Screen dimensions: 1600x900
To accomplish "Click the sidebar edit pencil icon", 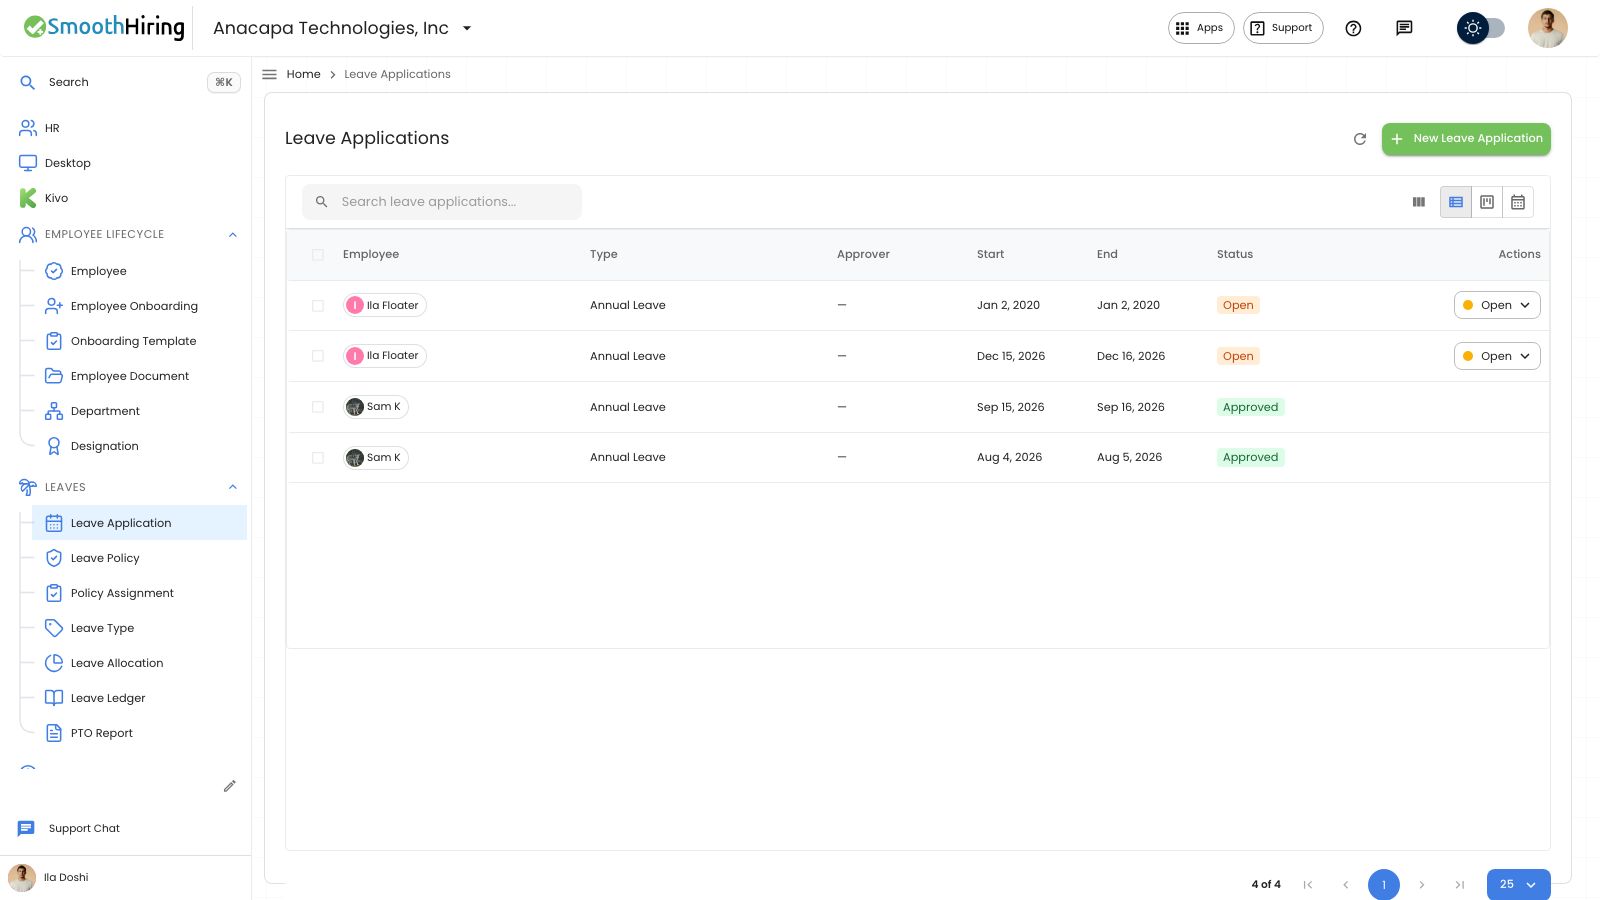I will 230,786.
